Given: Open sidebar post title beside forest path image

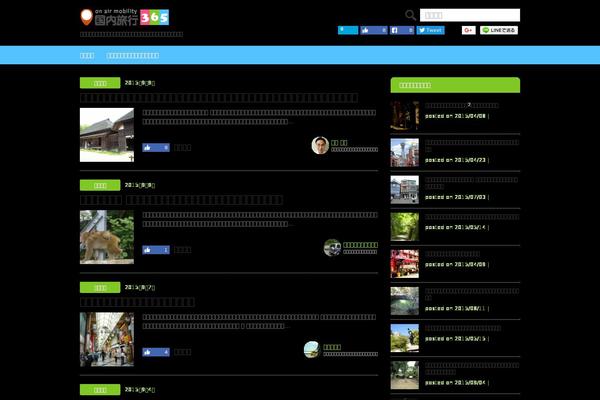Looking at the screenshot, I should coord(472,217).
